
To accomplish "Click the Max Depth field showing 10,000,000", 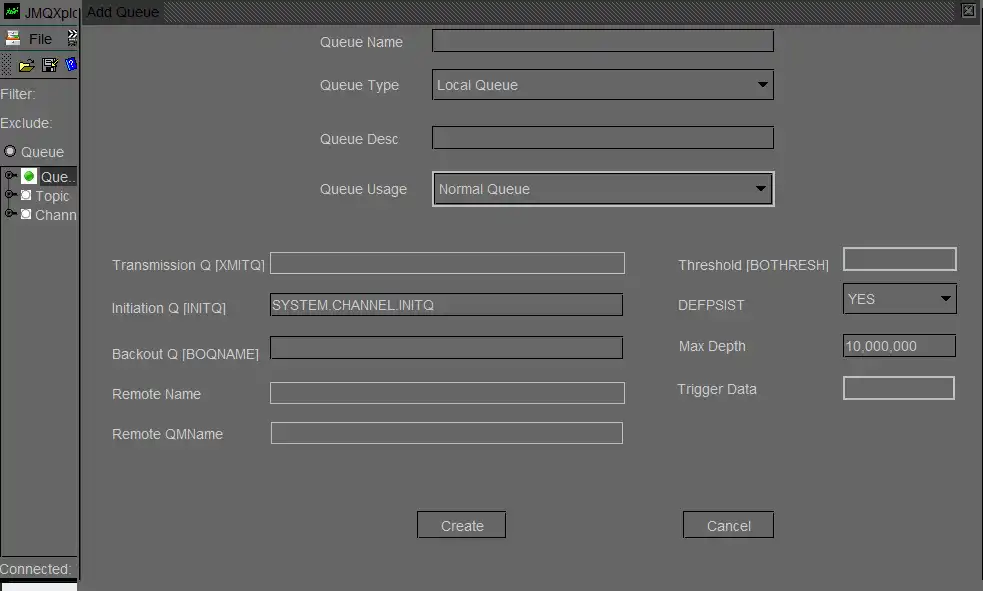I will 900,345.
